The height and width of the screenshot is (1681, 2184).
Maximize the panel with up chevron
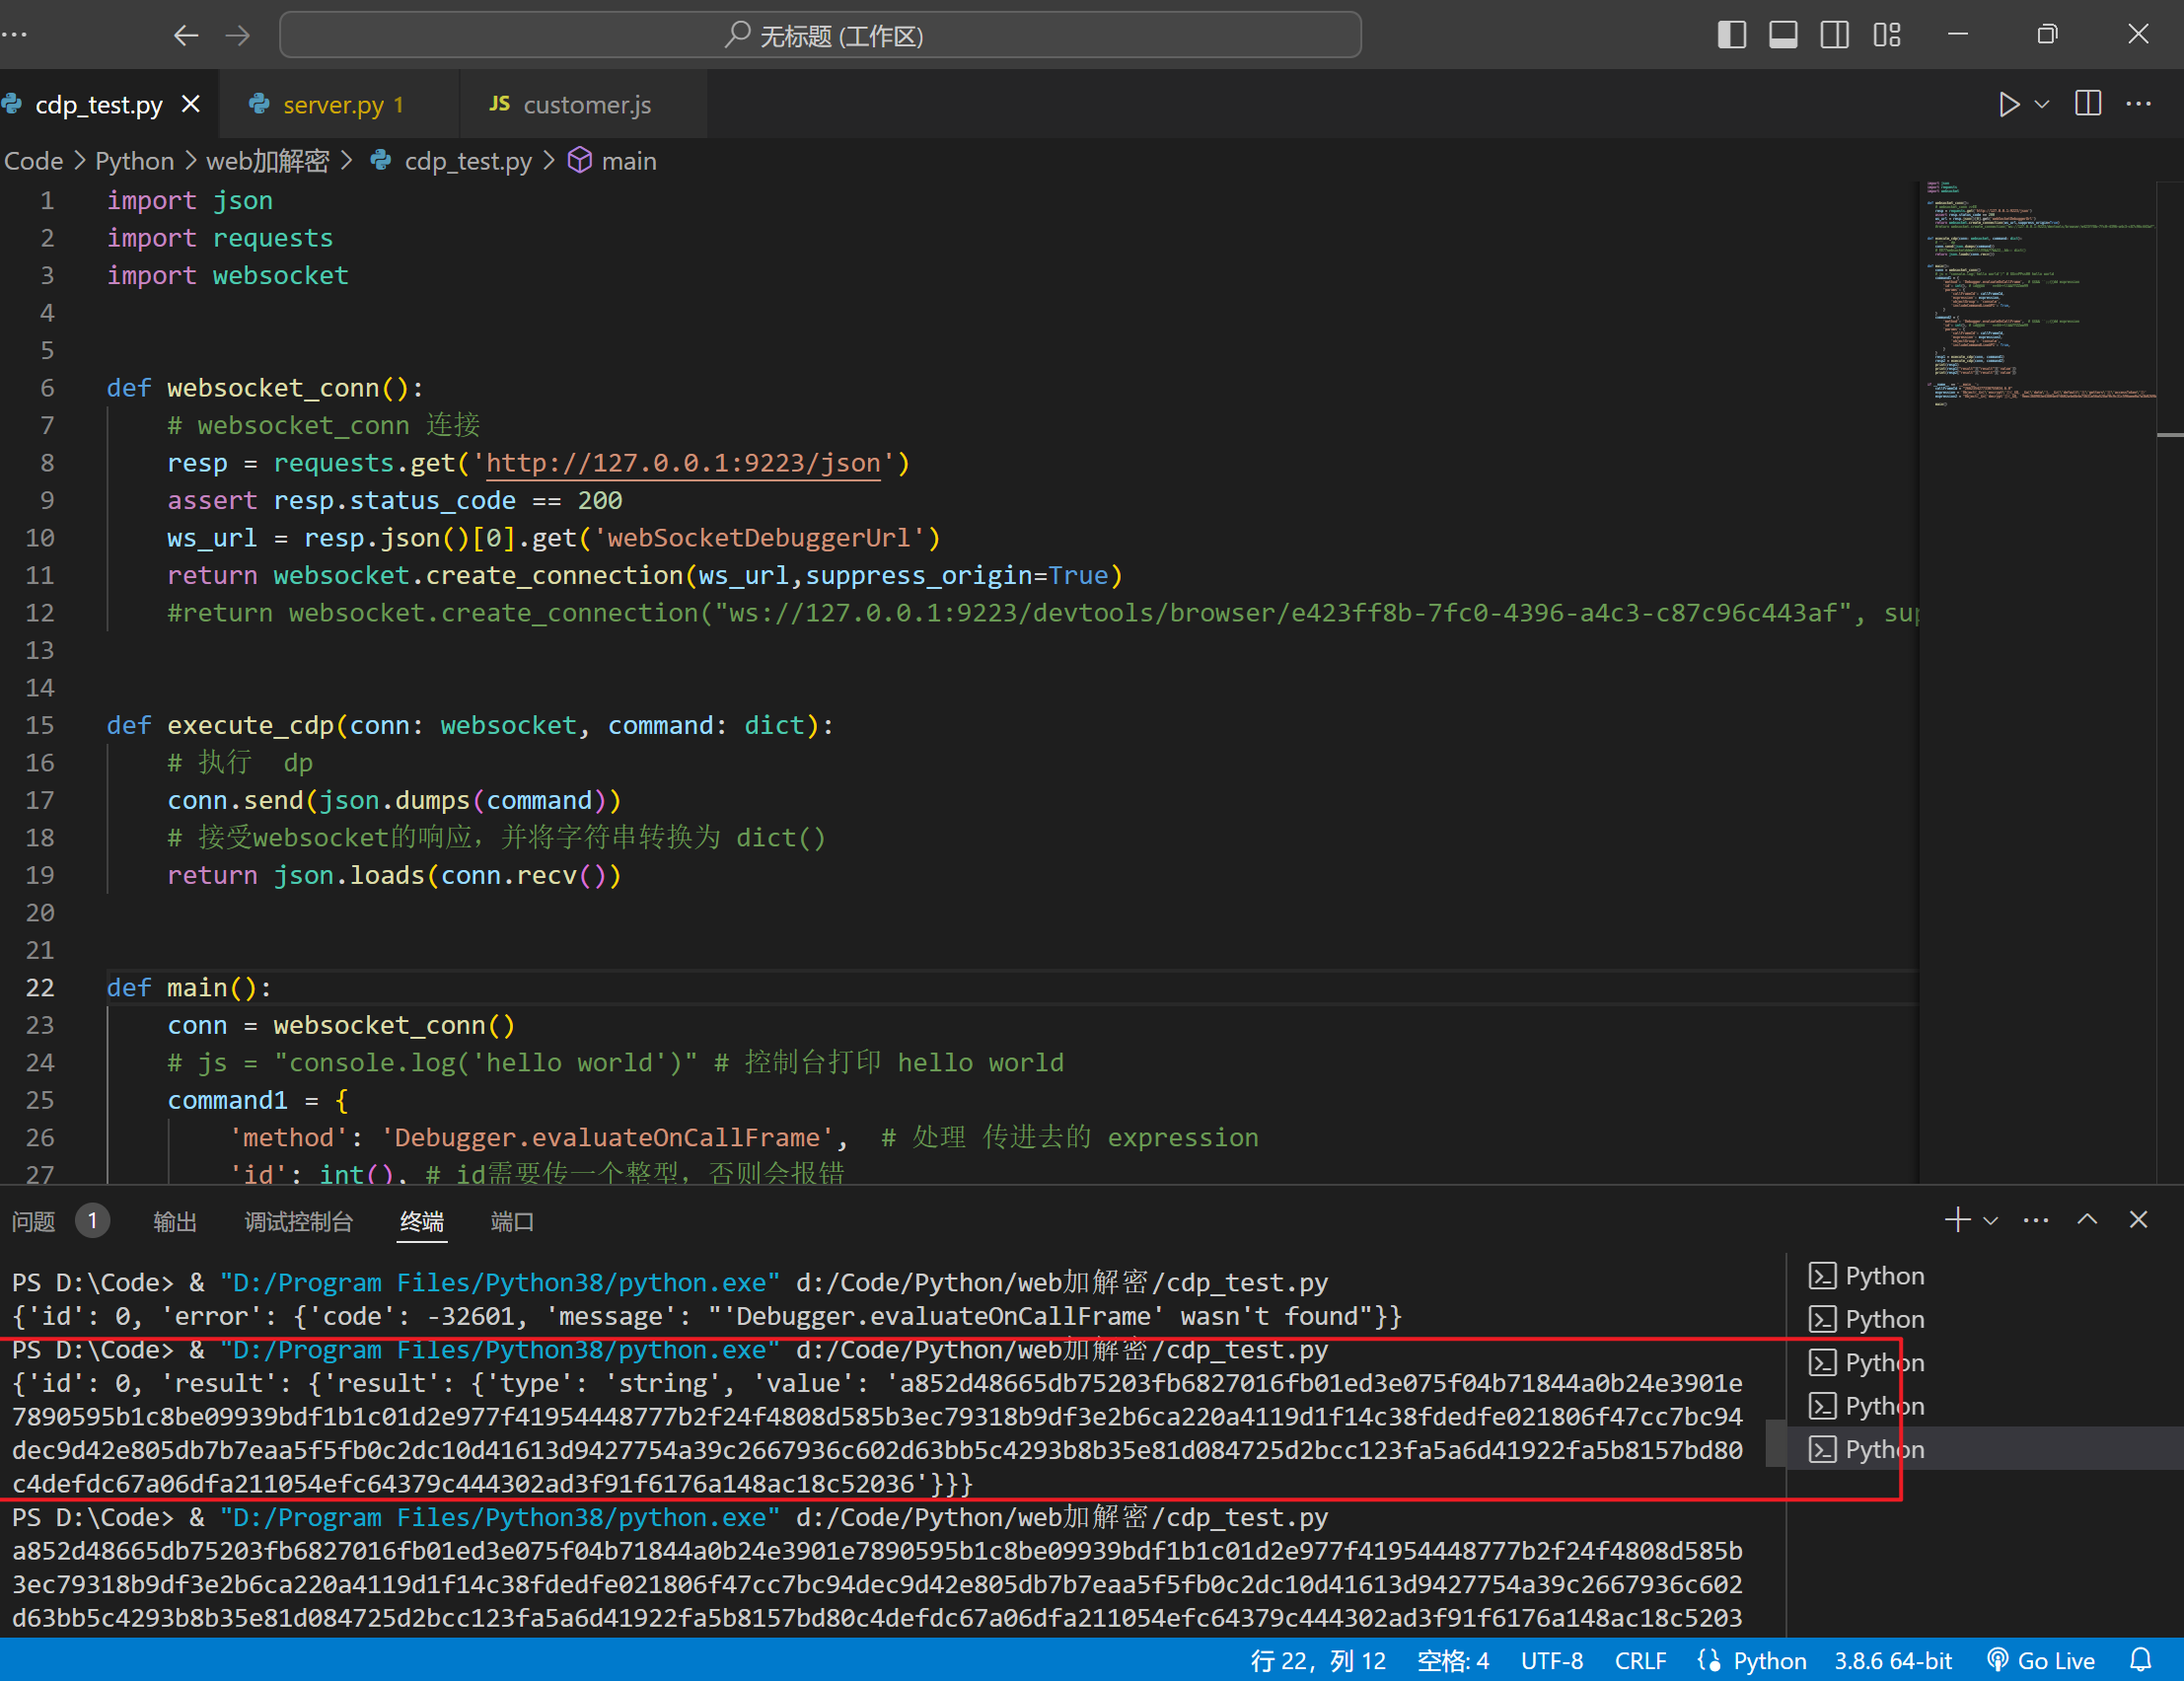2087,1219
